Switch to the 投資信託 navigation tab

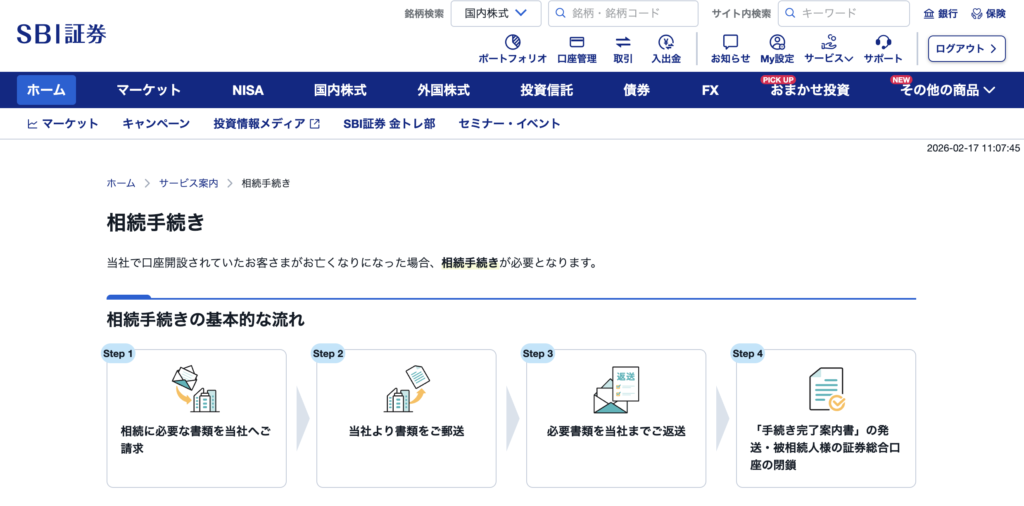point(546,90)
